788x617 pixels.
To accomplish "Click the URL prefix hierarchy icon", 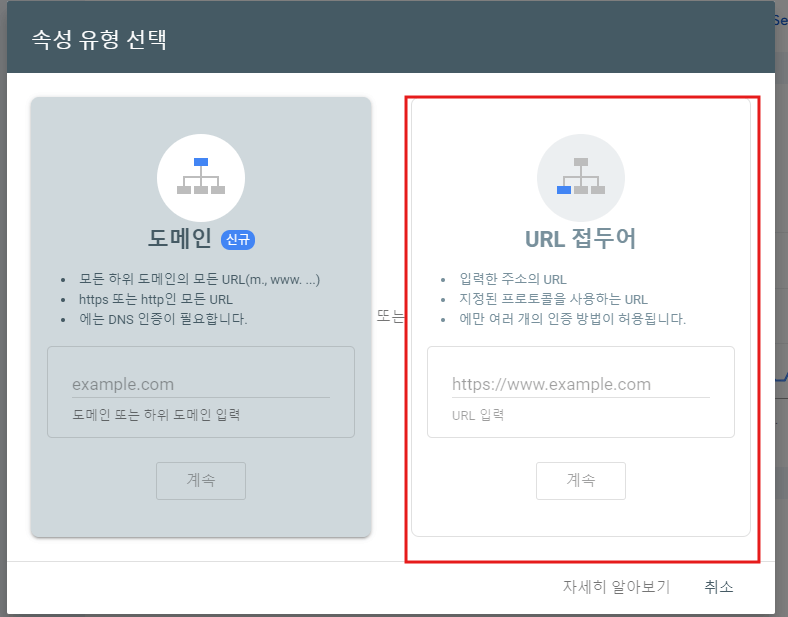I will click(x=581, y=177).
